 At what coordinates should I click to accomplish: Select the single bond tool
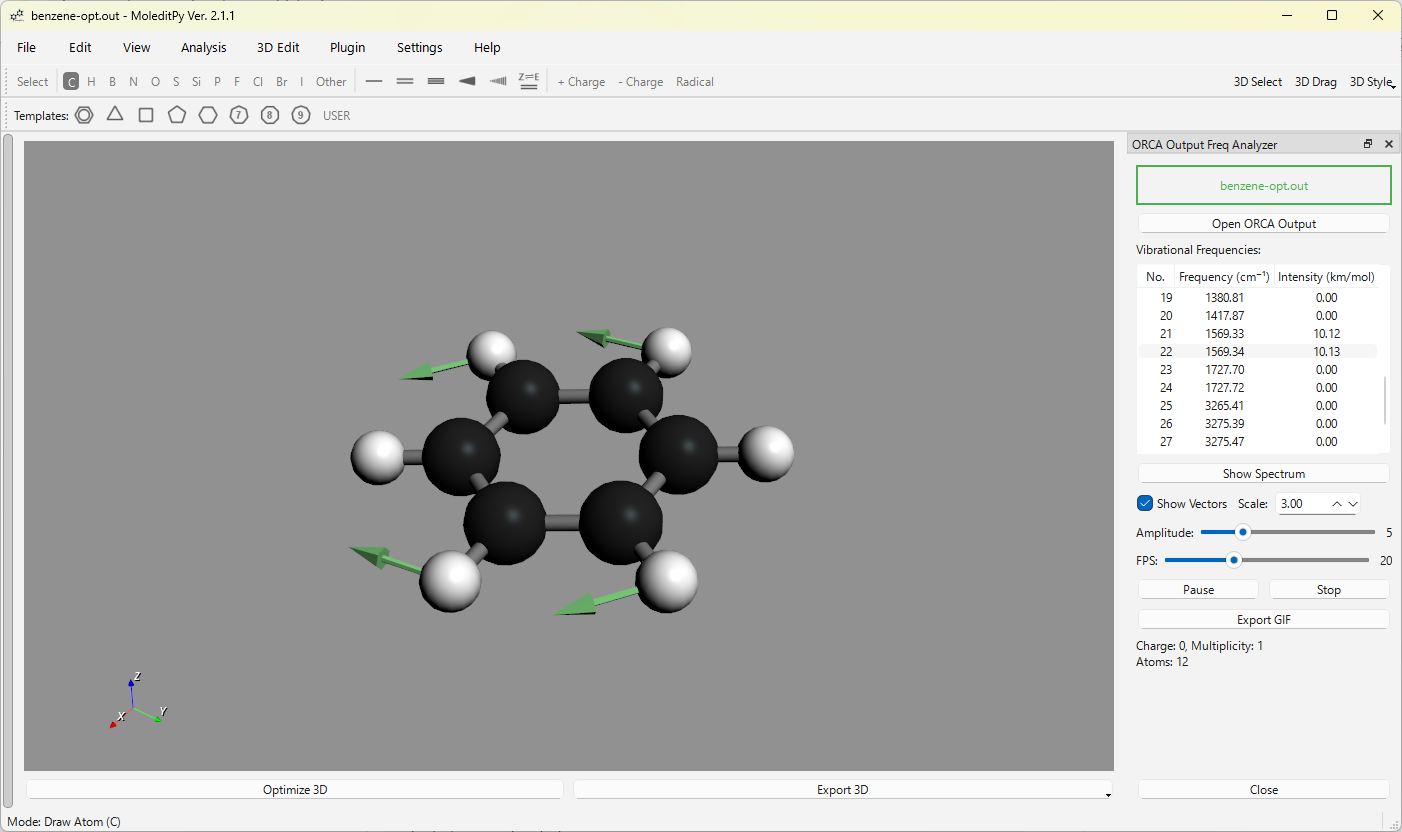pos(374,82)
